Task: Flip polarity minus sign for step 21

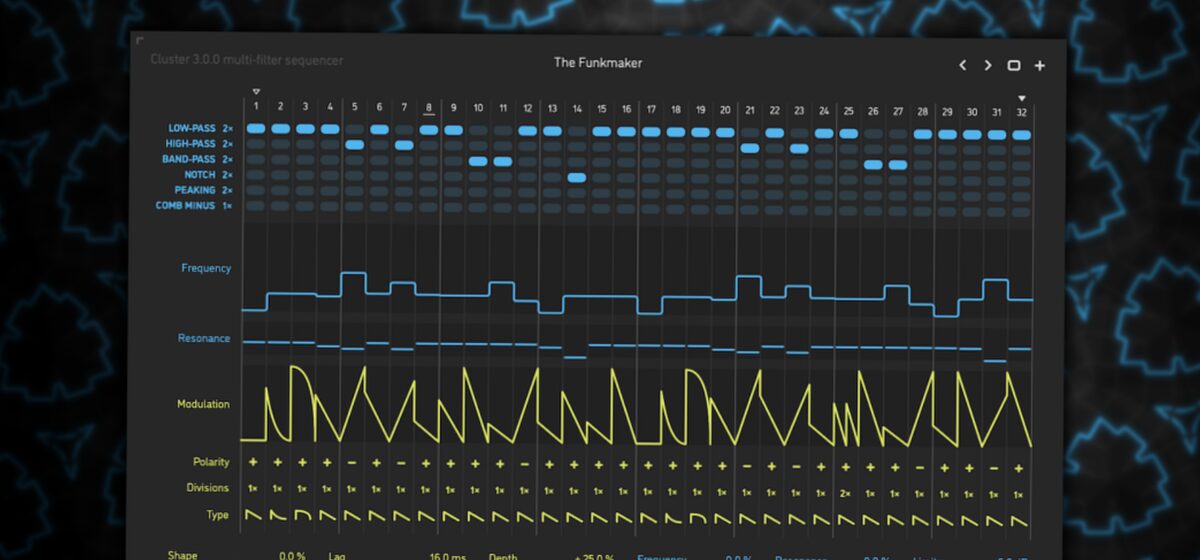Action: coord(746,466)
